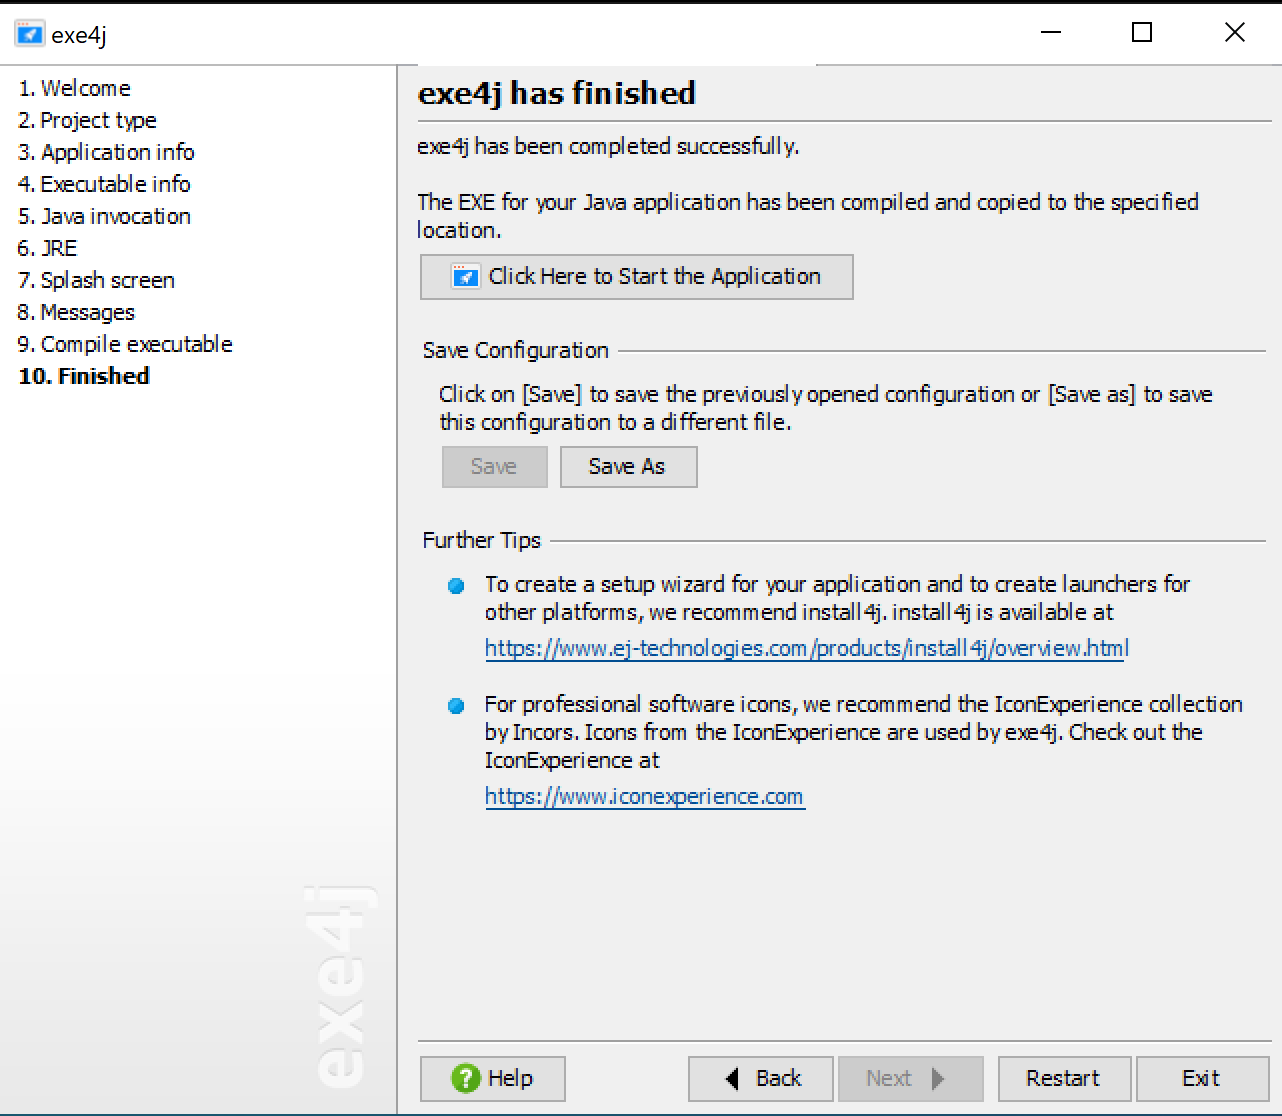The height and width of the screenshot is (1116, 1282).
Task: Open the iconexperience.com hyperlink
Action: pos(644,797)
